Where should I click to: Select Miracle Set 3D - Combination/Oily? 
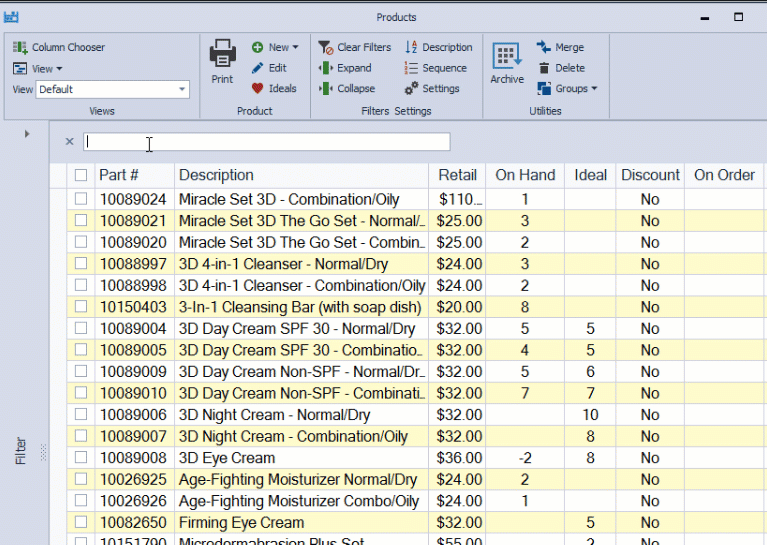coord(289,200)
